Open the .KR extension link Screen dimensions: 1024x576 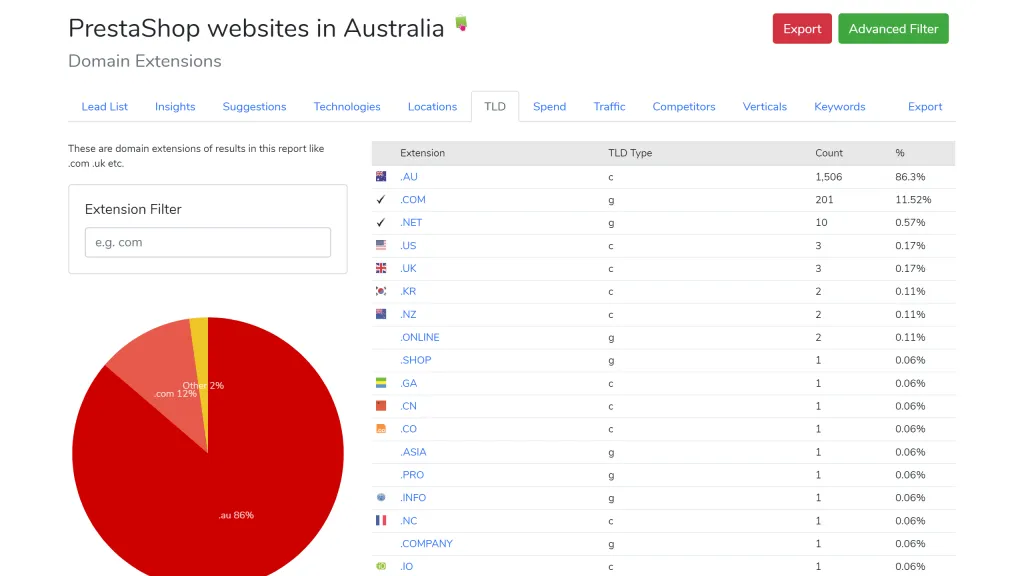coord(408,291)
